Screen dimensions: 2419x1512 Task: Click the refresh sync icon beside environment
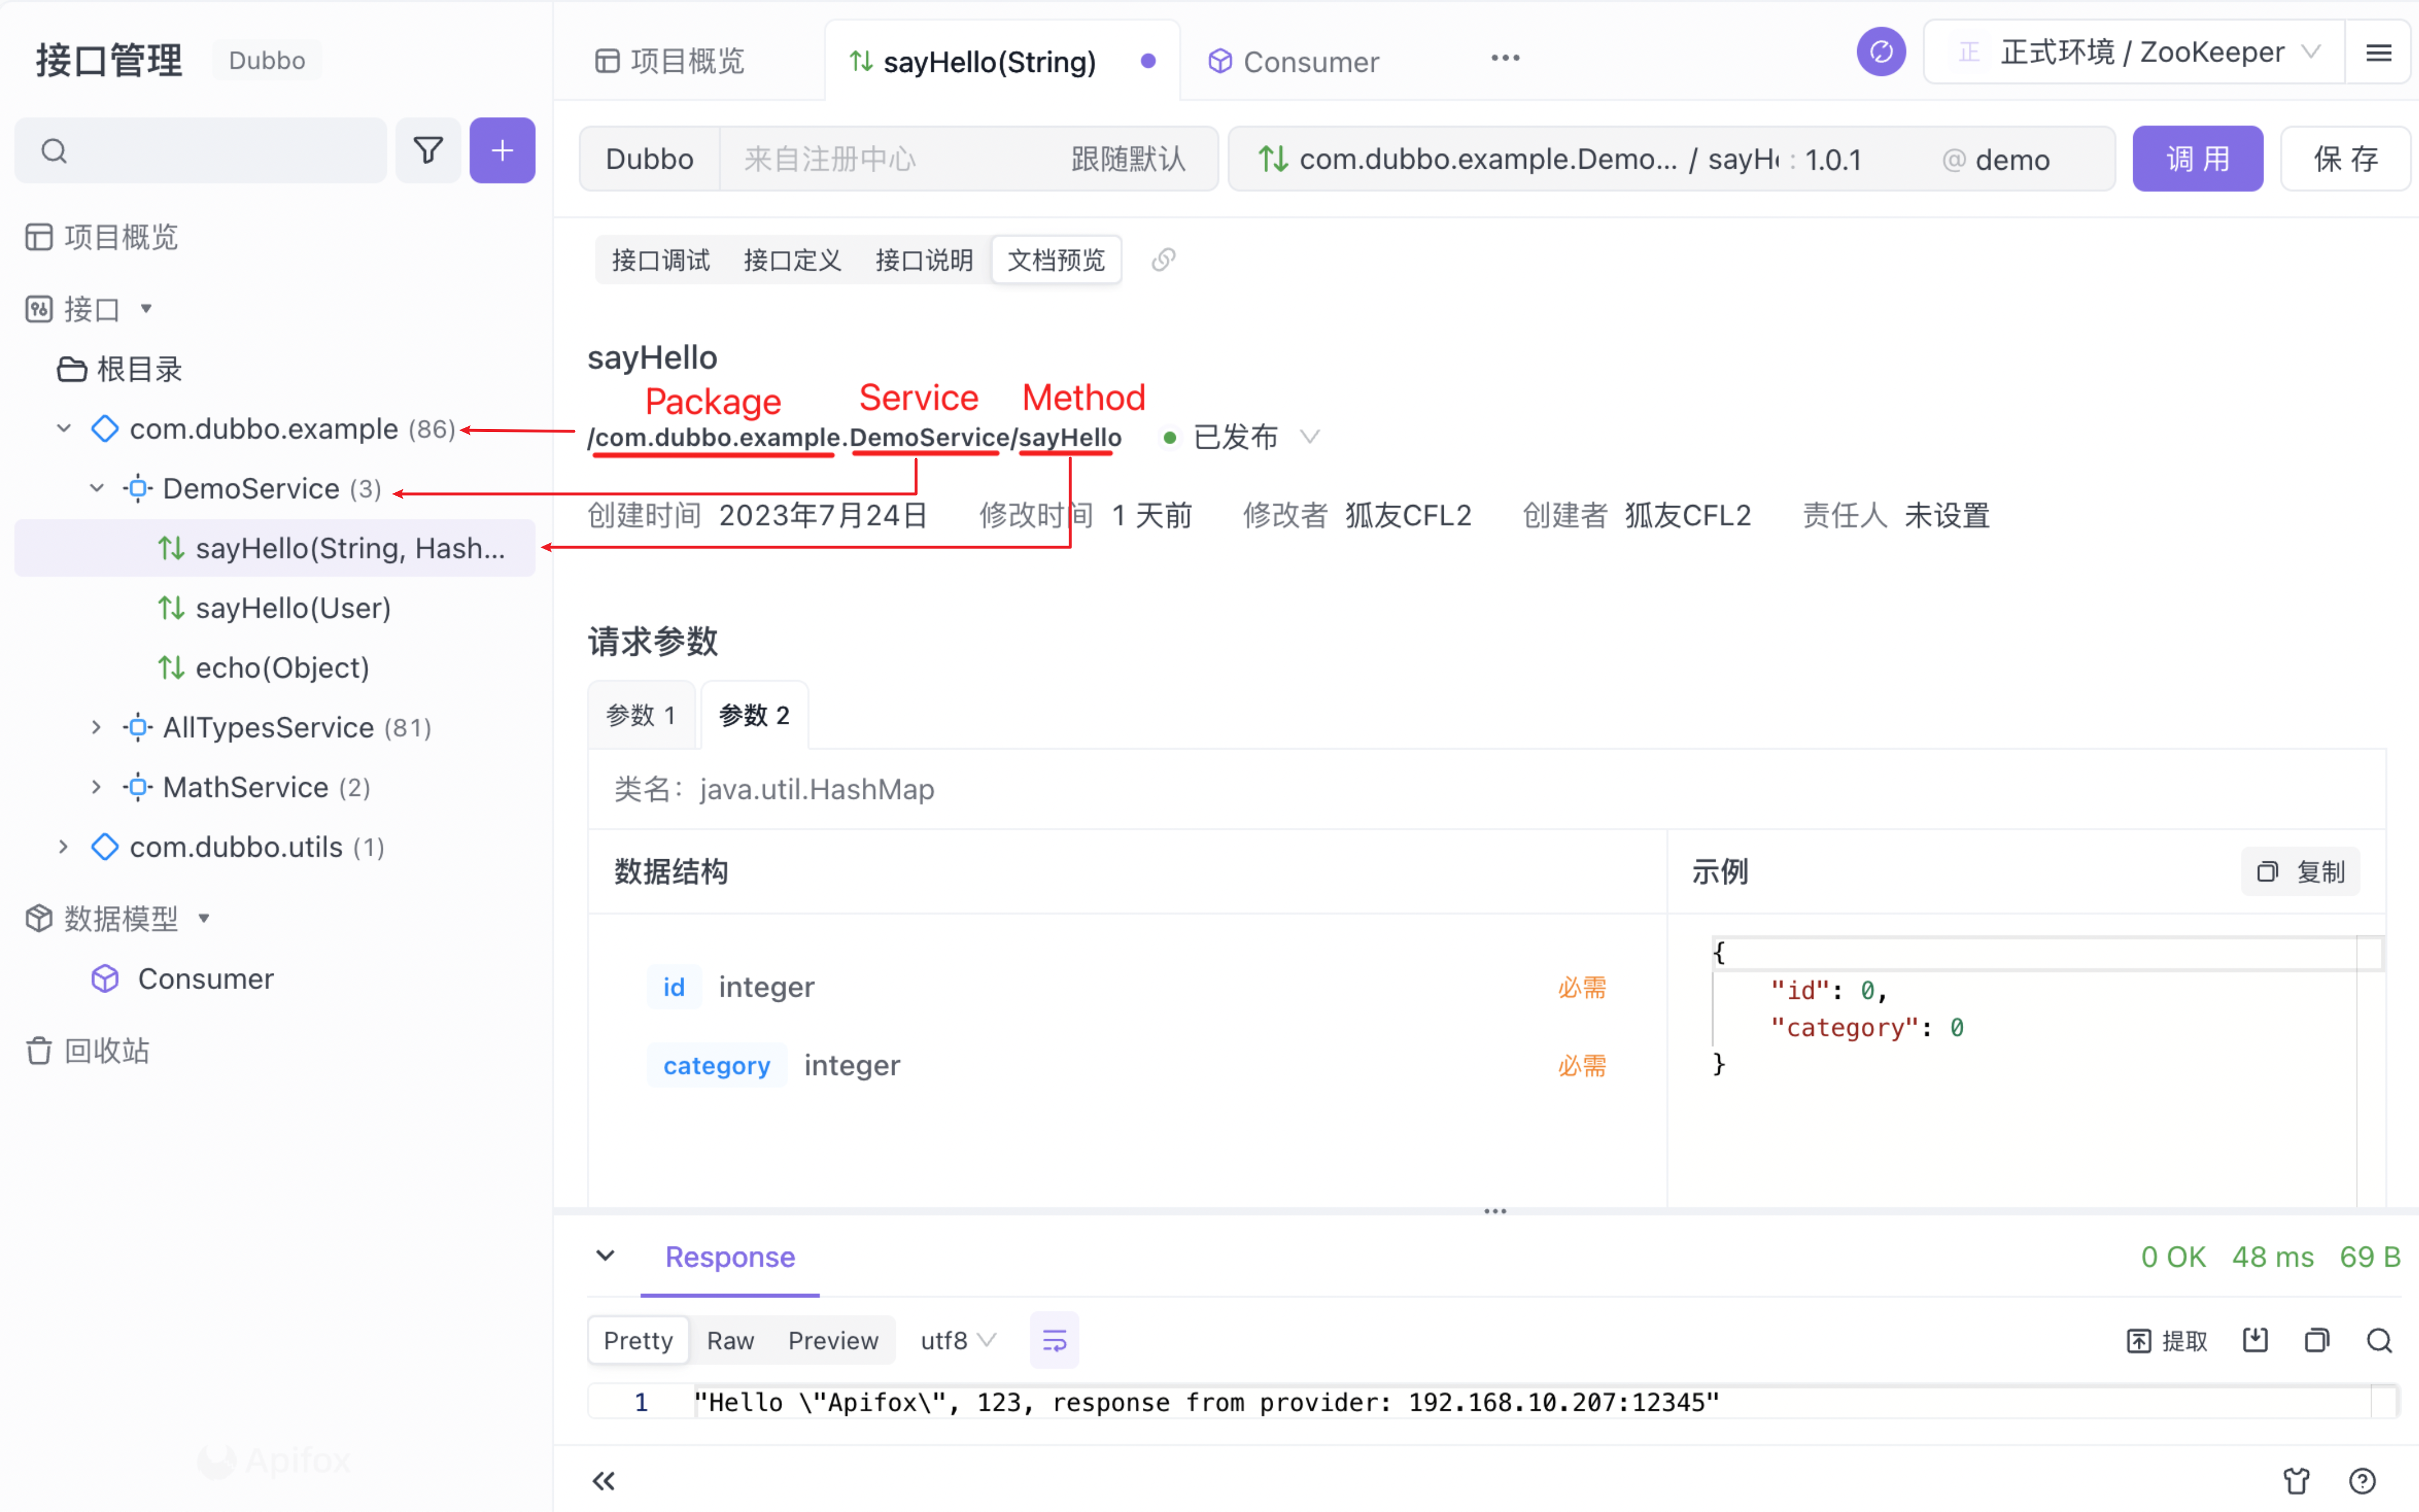(x=1880, y=53)
